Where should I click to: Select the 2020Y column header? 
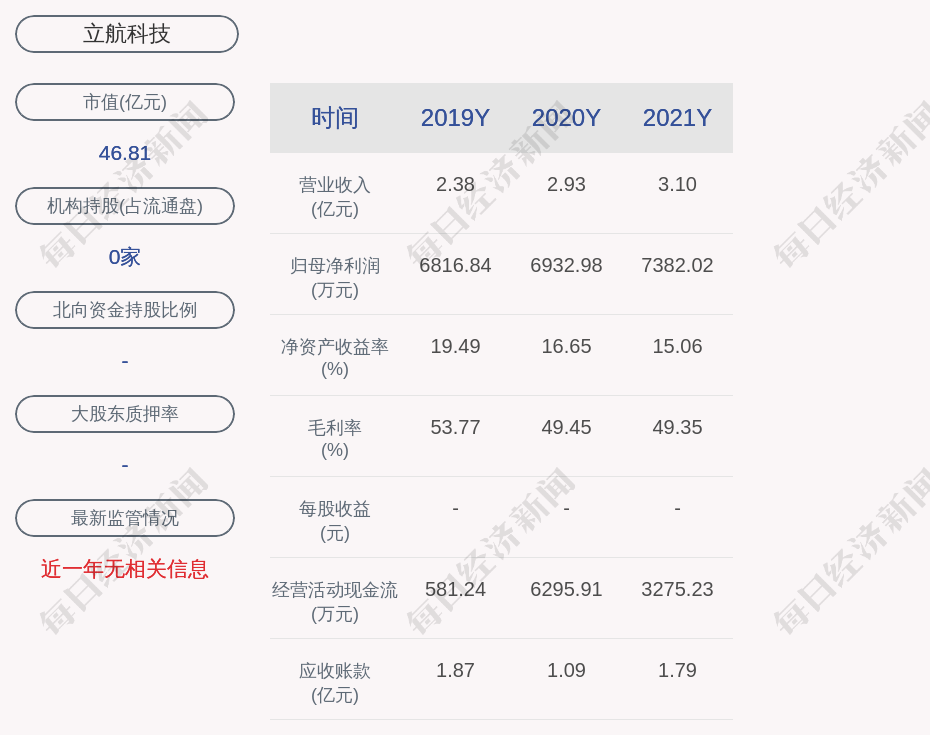click(566, 118)
